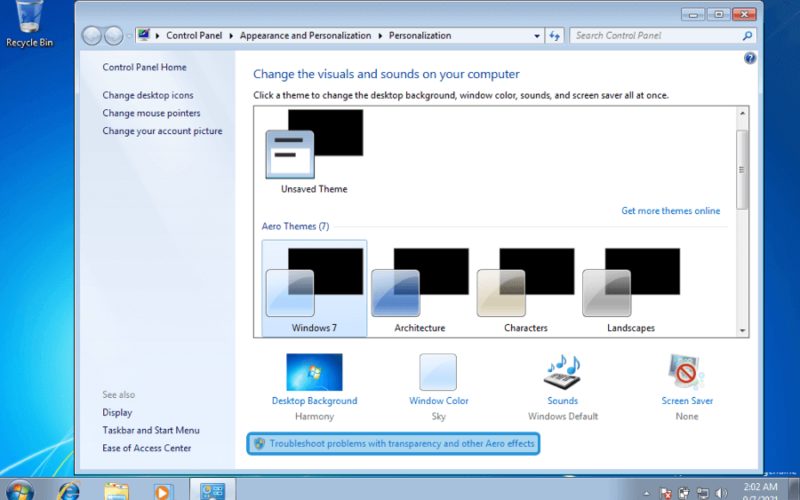The width and height of the screenshot is (800, 500).
Task: Open Windows Explorer folder on taskbar
Action: click(x=116, y=491)
